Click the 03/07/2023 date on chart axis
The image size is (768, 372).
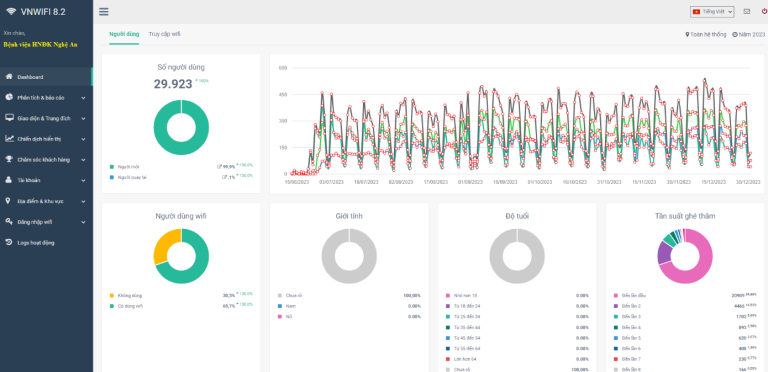(332, 182)
